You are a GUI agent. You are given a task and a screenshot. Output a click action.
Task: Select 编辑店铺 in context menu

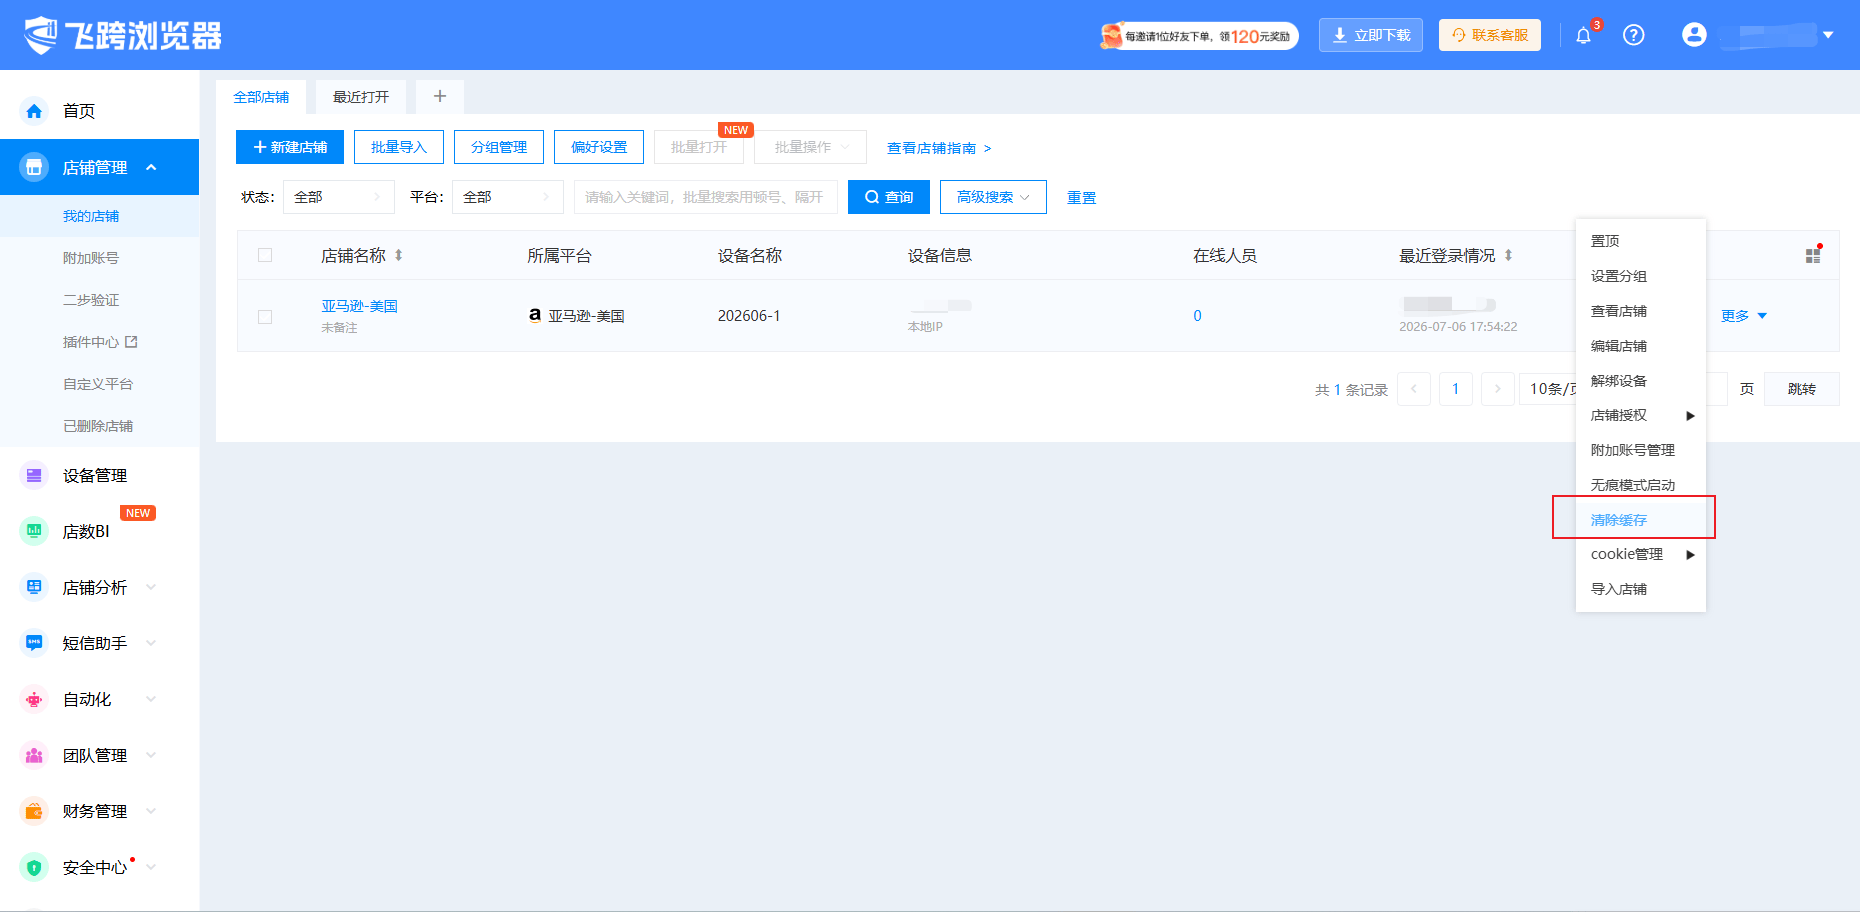(1641, 346)
